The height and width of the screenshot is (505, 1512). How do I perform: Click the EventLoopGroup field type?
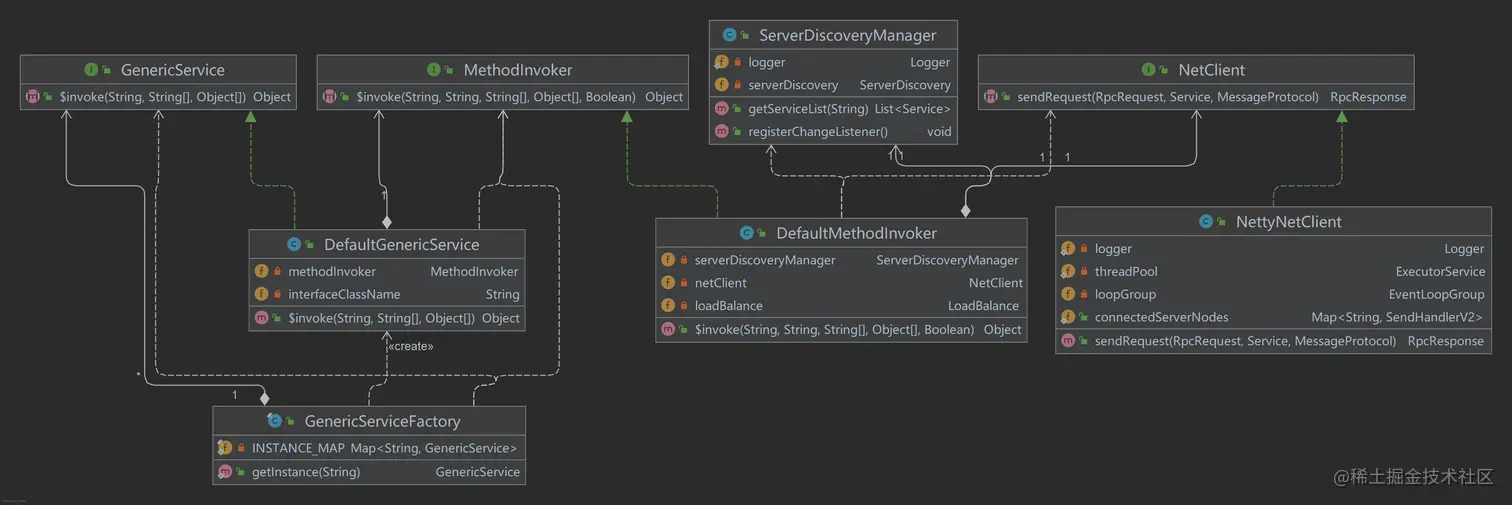pyautogui.click(x=1437, y=294)
